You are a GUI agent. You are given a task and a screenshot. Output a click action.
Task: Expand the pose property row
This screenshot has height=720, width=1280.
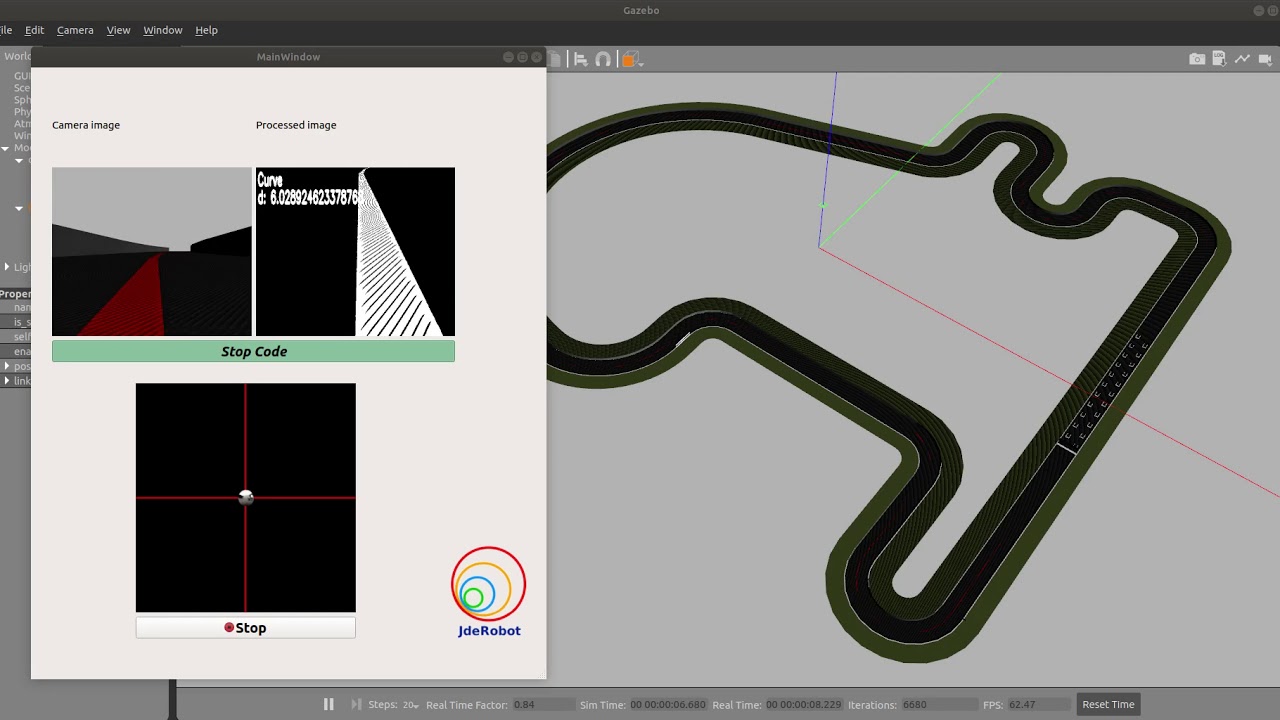[7, 366]
